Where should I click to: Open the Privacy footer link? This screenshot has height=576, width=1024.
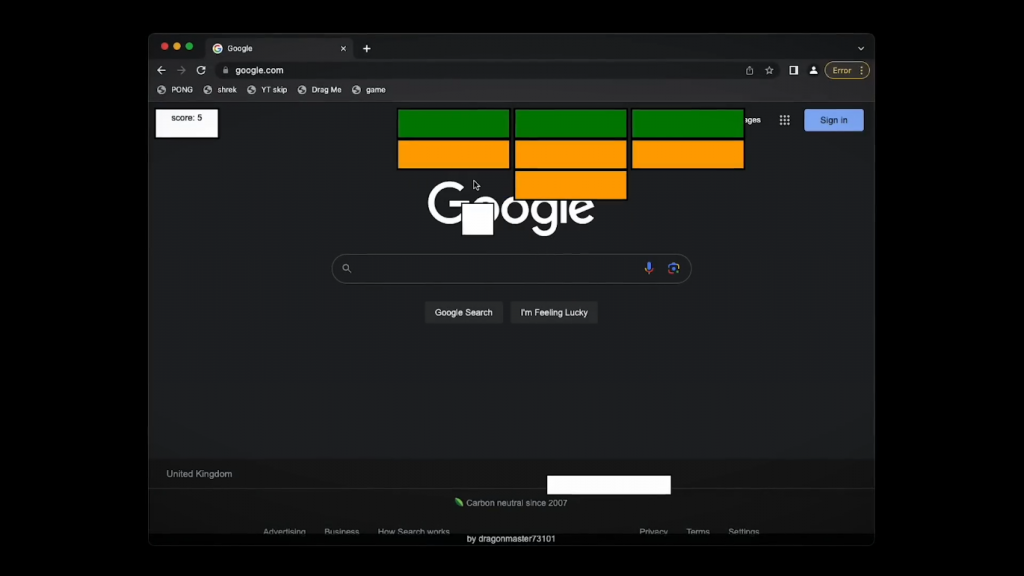click(x=654, y=531)
